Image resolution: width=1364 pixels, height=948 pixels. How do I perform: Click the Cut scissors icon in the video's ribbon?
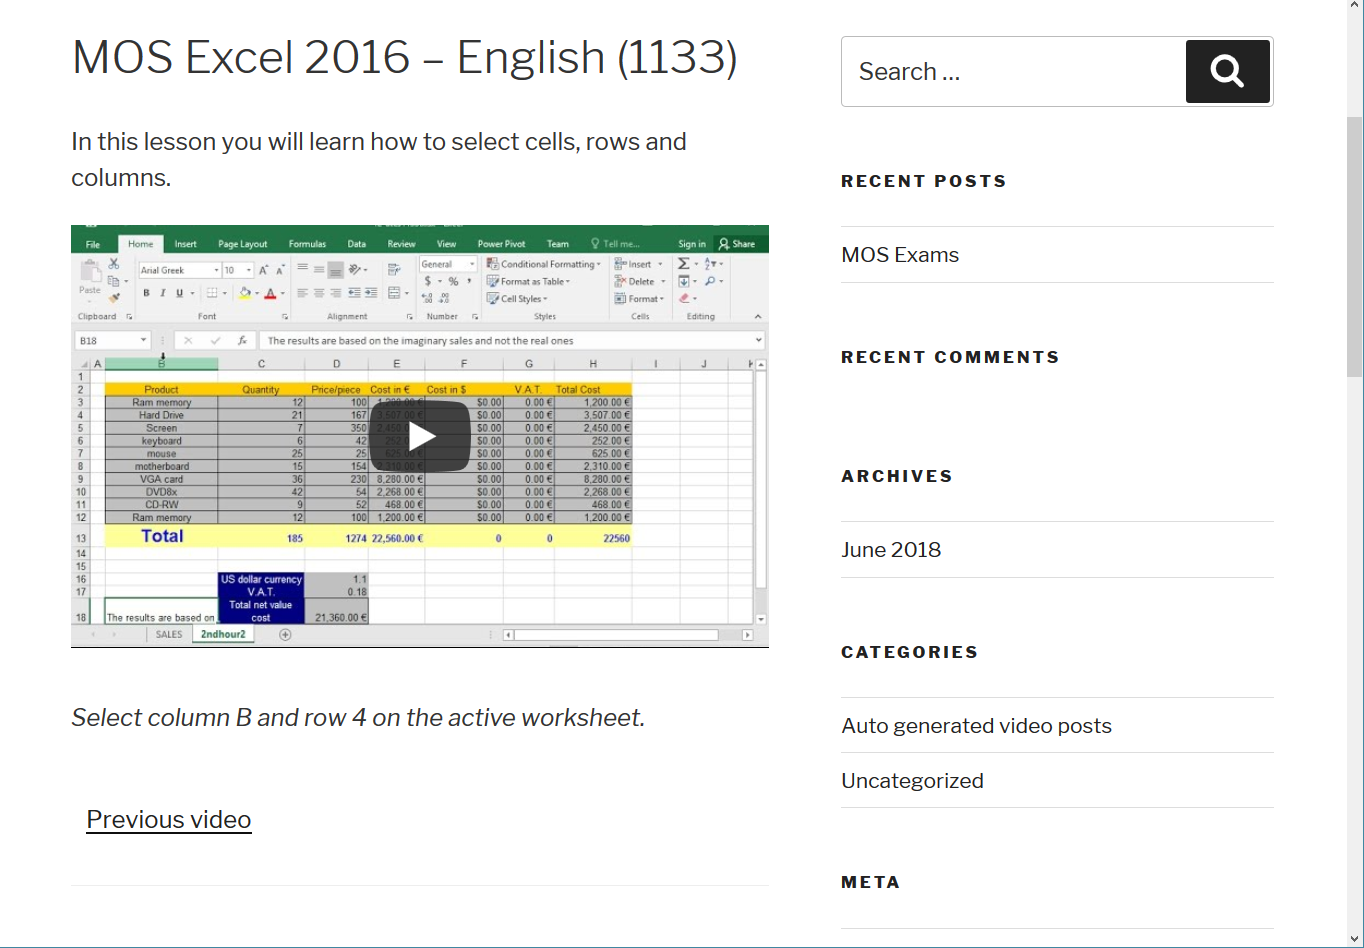tap(114, 264)
